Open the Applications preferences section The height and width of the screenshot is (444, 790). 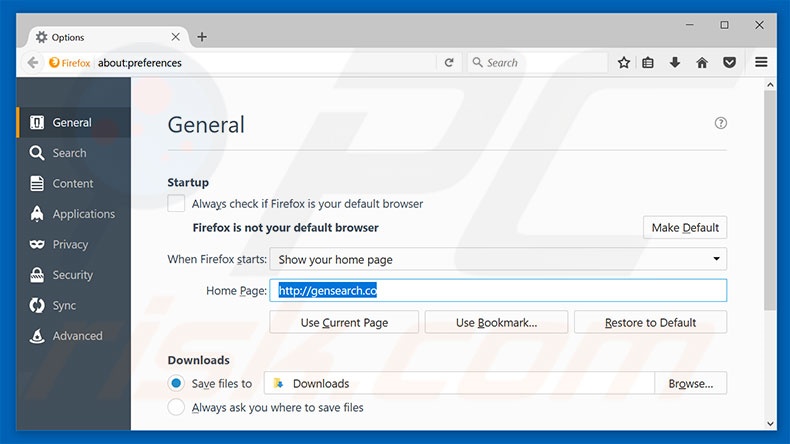(74, 214)
